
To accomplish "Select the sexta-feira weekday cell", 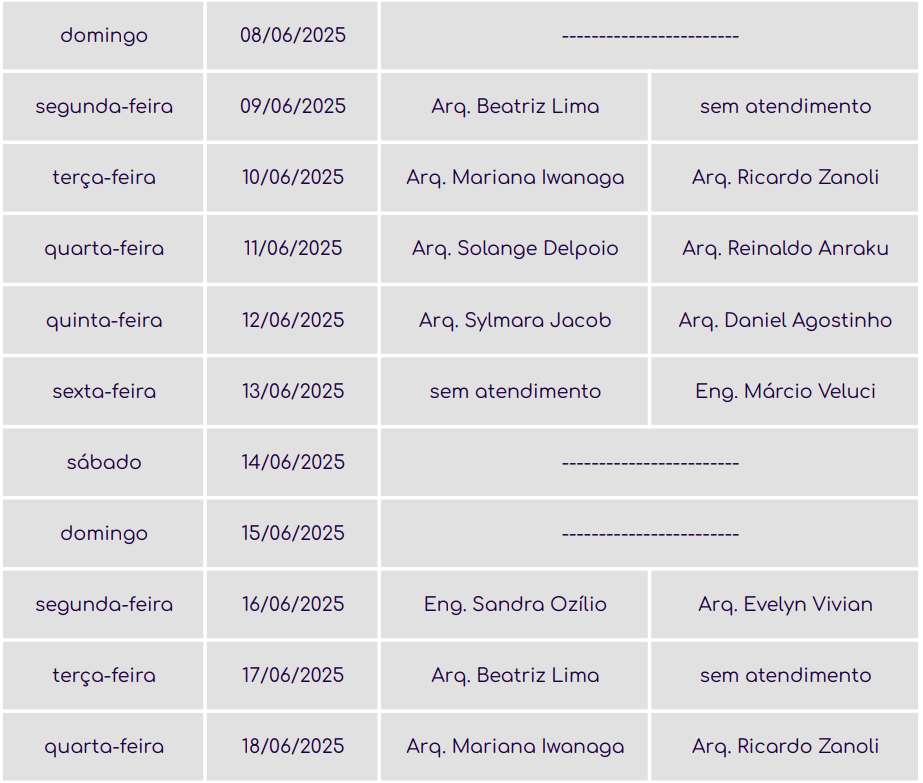I will point(104,392).
